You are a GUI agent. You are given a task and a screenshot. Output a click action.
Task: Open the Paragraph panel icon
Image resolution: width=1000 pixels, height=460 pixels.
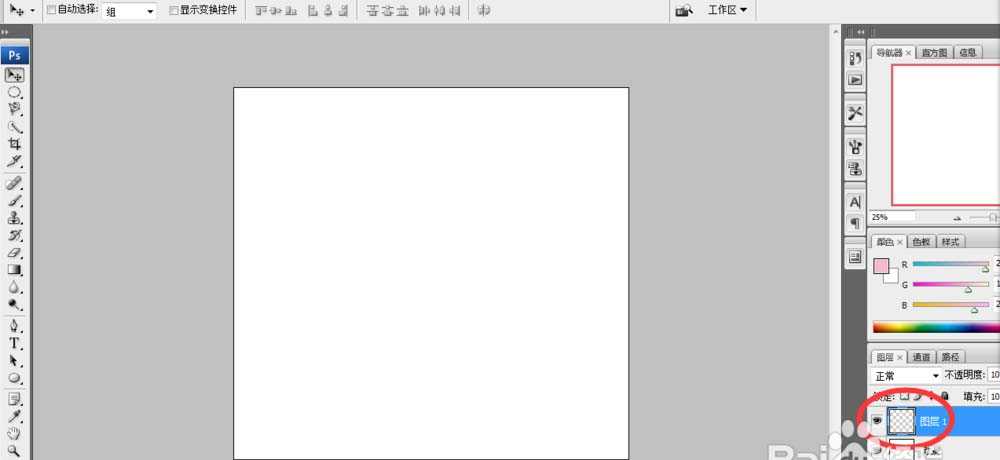tap(855, 223)
